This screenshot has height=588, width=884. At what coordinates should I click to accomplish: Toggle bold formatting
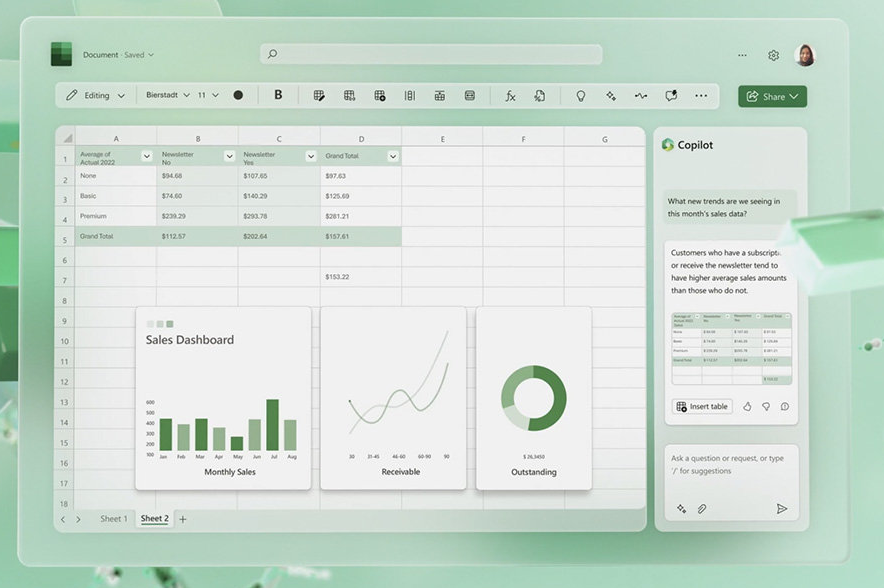(278, 95)
